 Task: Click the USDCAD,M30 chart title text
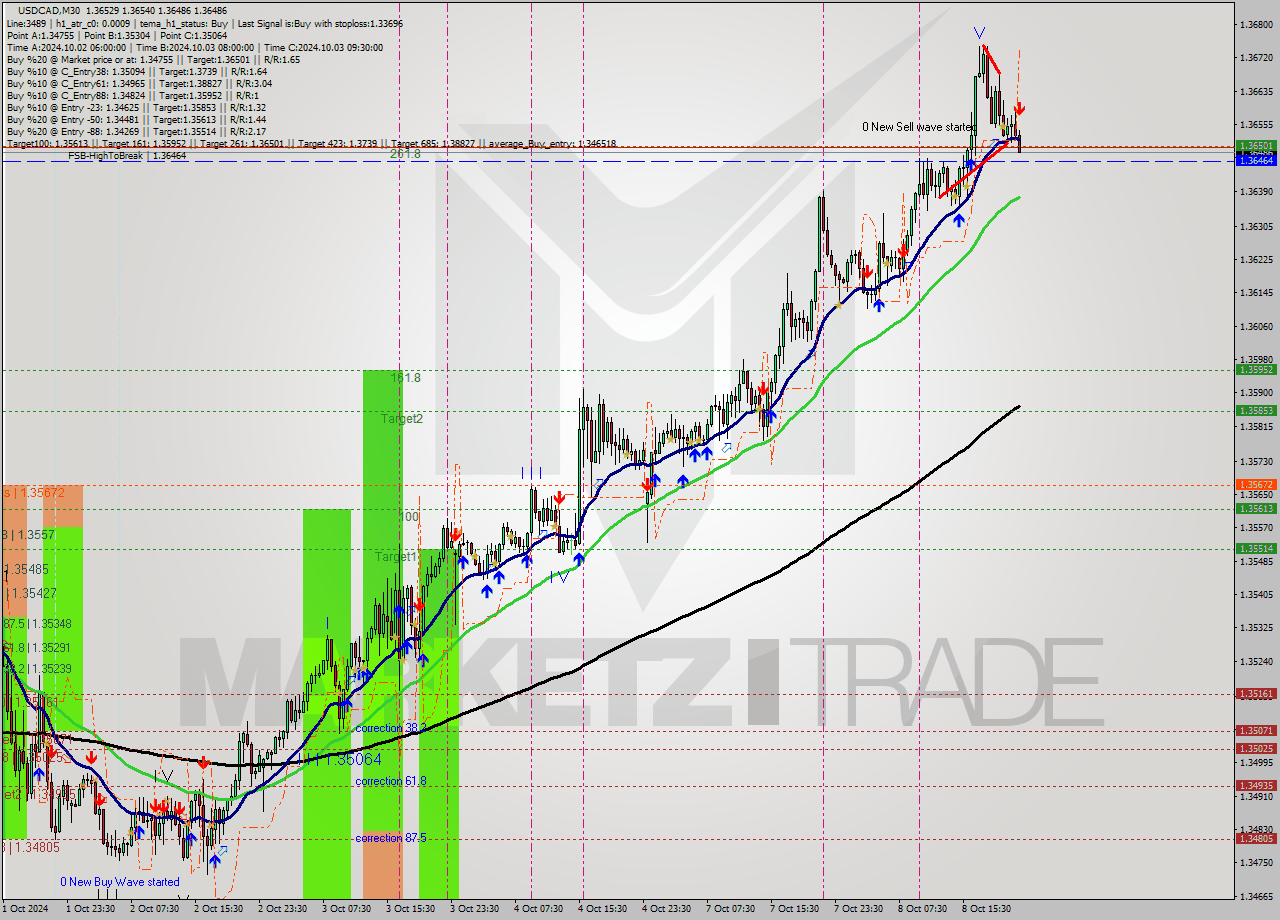pyautogui.click(x=47, y=9)
